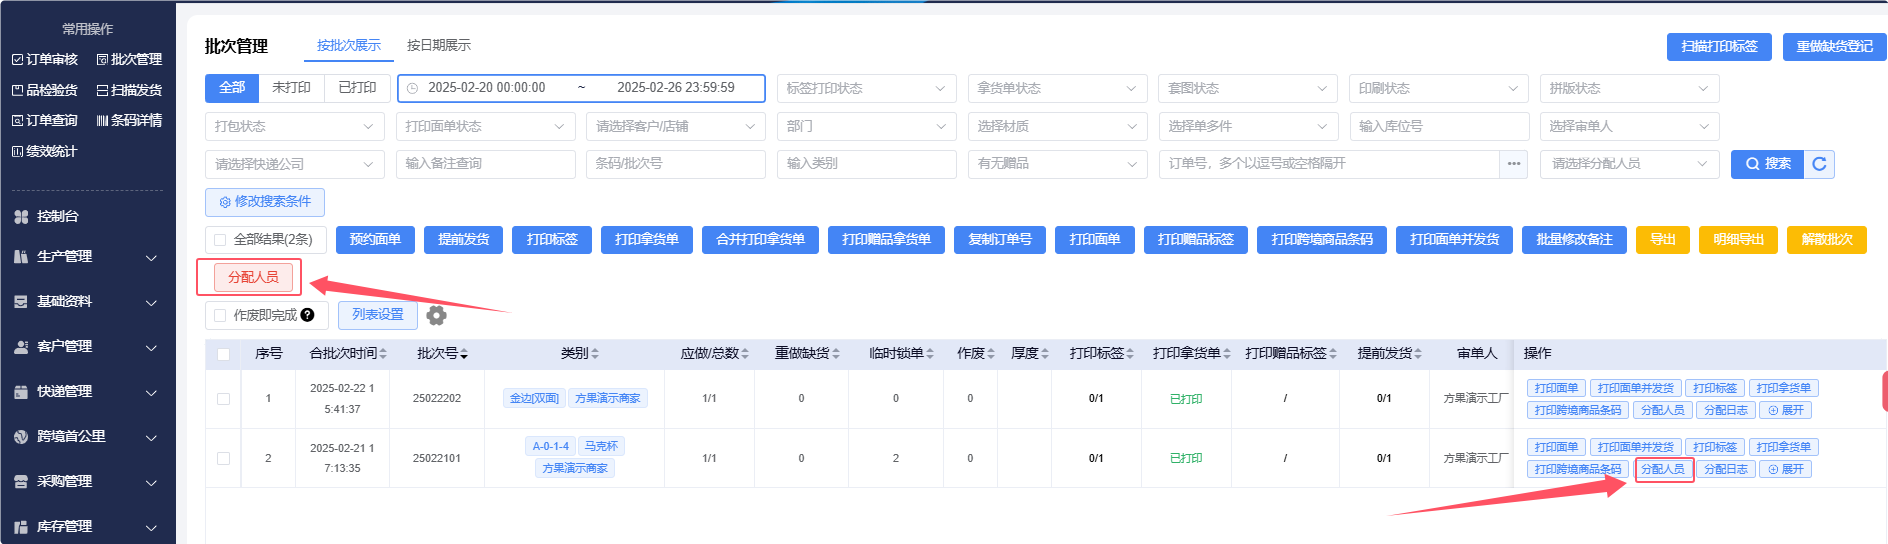
Task: Sort by 合批次时间 column
Action: tap(383, 354)
